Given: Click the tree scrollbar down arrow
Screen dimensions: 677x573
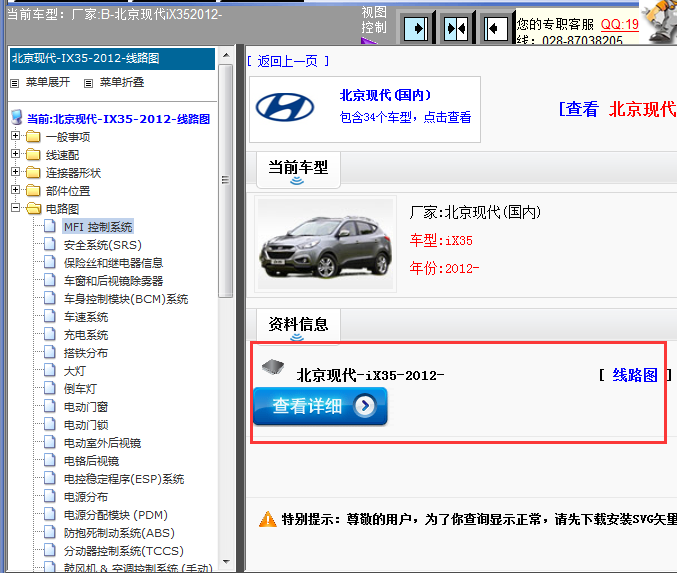Looking at the screenshot, I should pyautogui.click(x=226, y=562).
